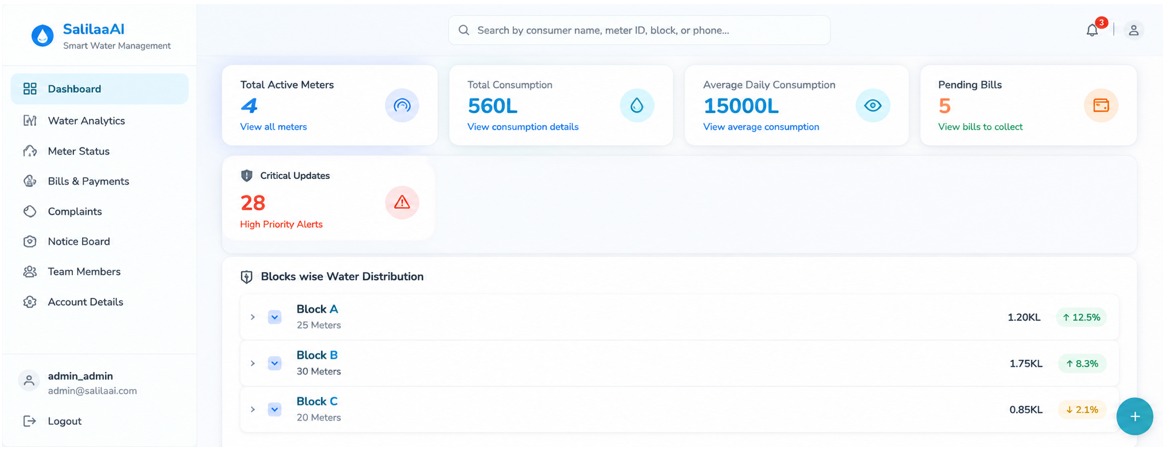The width and height of the screenshot is (1172, 465).
Task: Click the Block B title text
Action: (x=317, y=355)
